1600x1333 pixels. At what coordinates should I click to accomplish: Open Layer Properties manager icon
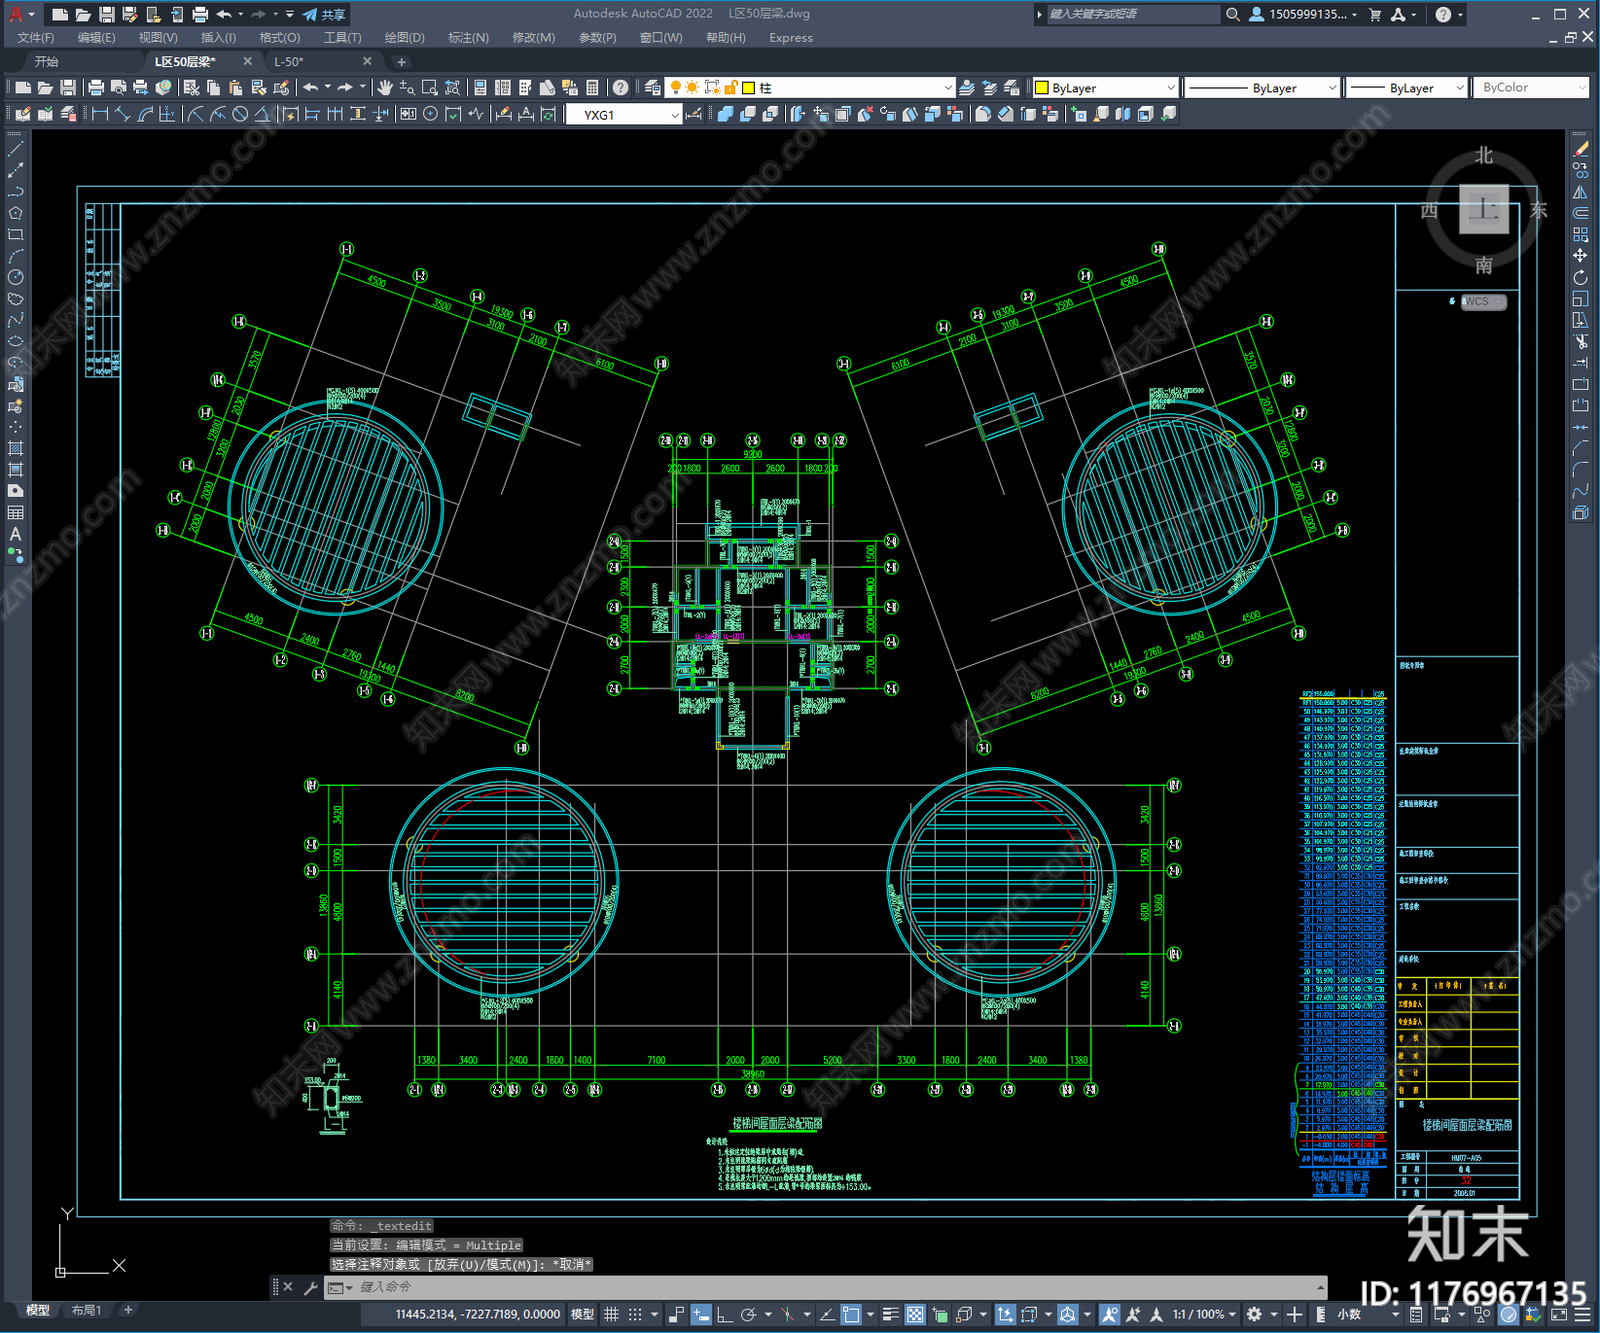click(653, 88)
